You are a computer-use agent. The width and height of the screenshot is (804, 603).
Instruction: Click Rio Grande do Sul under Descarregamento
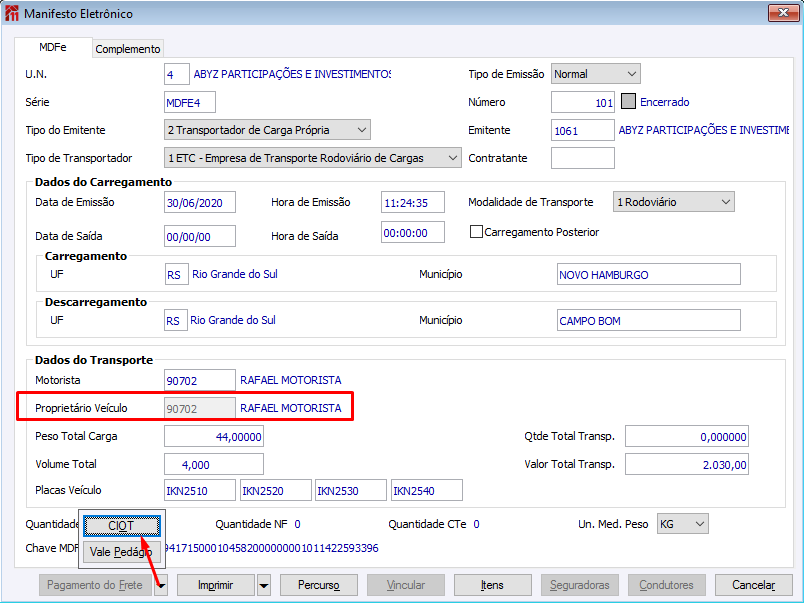[233, 320]
